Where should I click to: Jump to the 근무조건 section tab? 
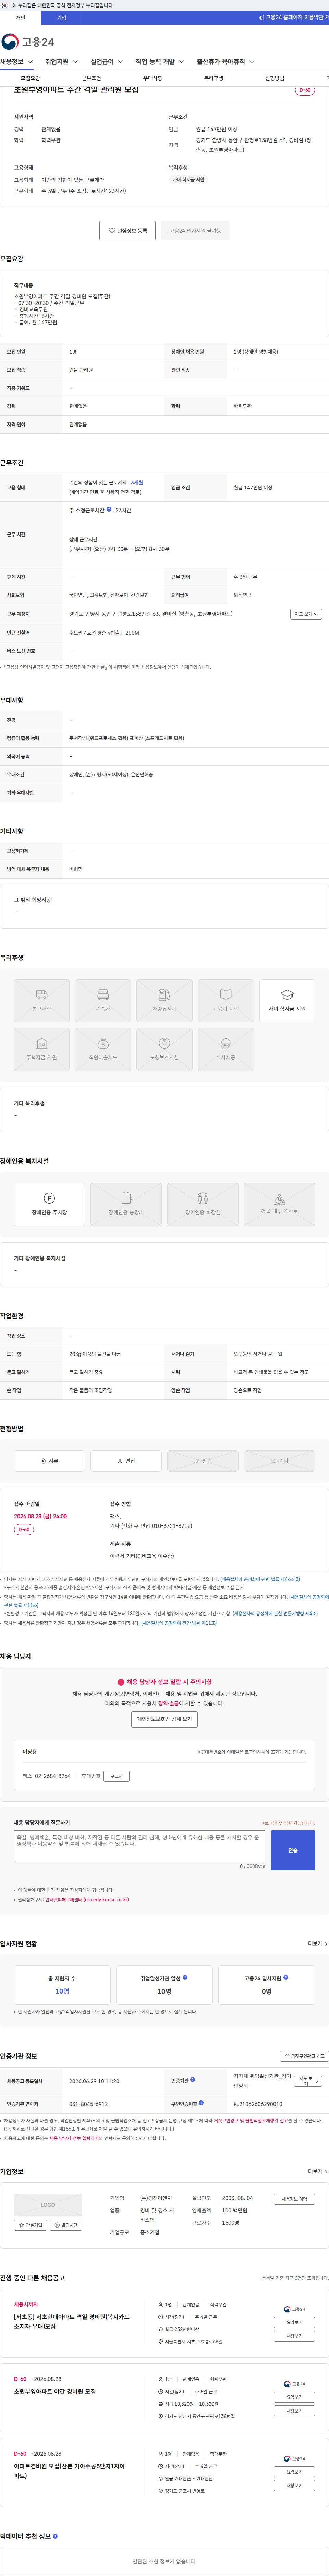click(91, 78)
